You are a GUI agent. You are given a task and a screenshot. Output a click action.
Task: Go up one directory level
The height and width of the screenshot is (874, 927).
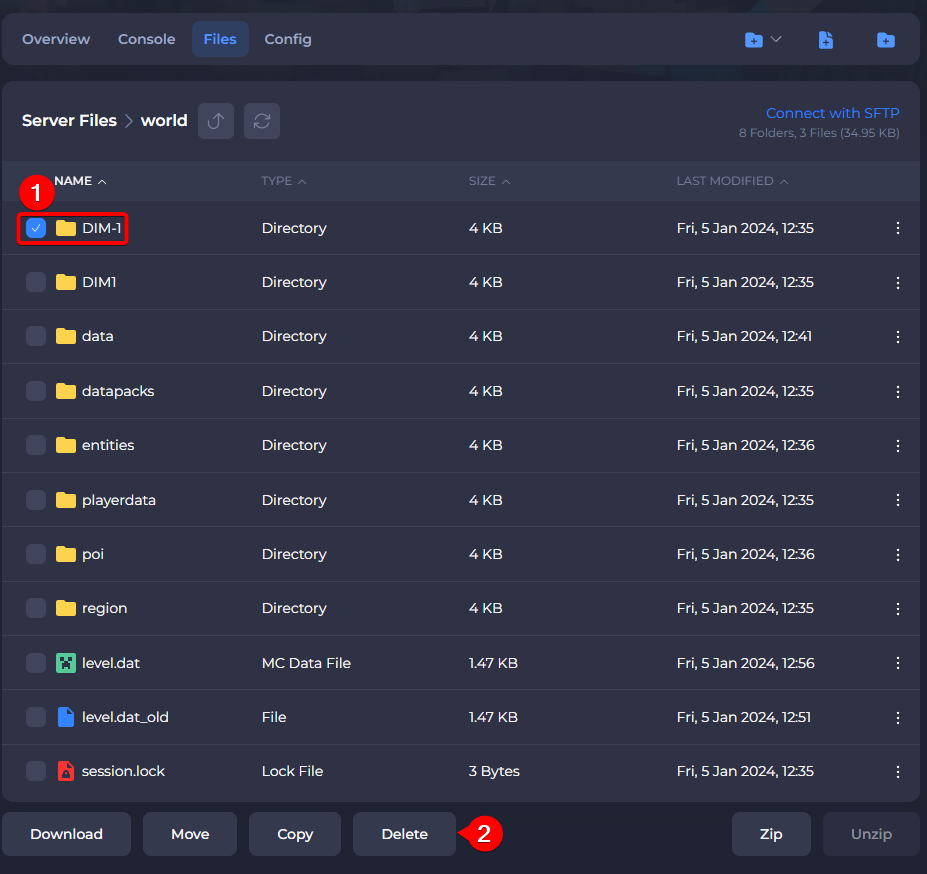click(216, 121)
